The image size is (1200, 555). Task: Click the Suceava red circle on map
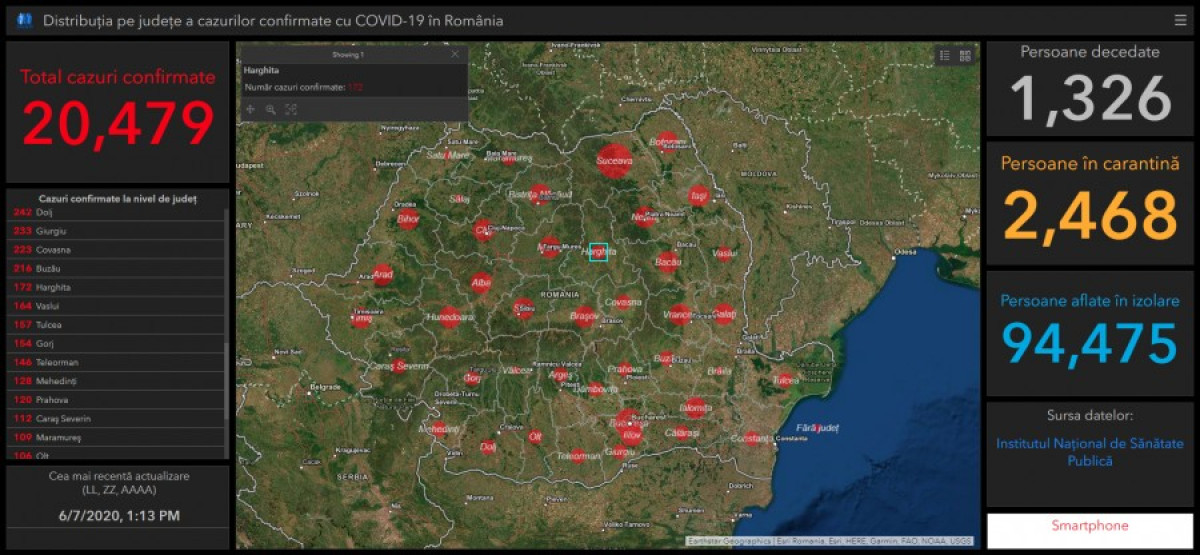[x=615, y=161]
